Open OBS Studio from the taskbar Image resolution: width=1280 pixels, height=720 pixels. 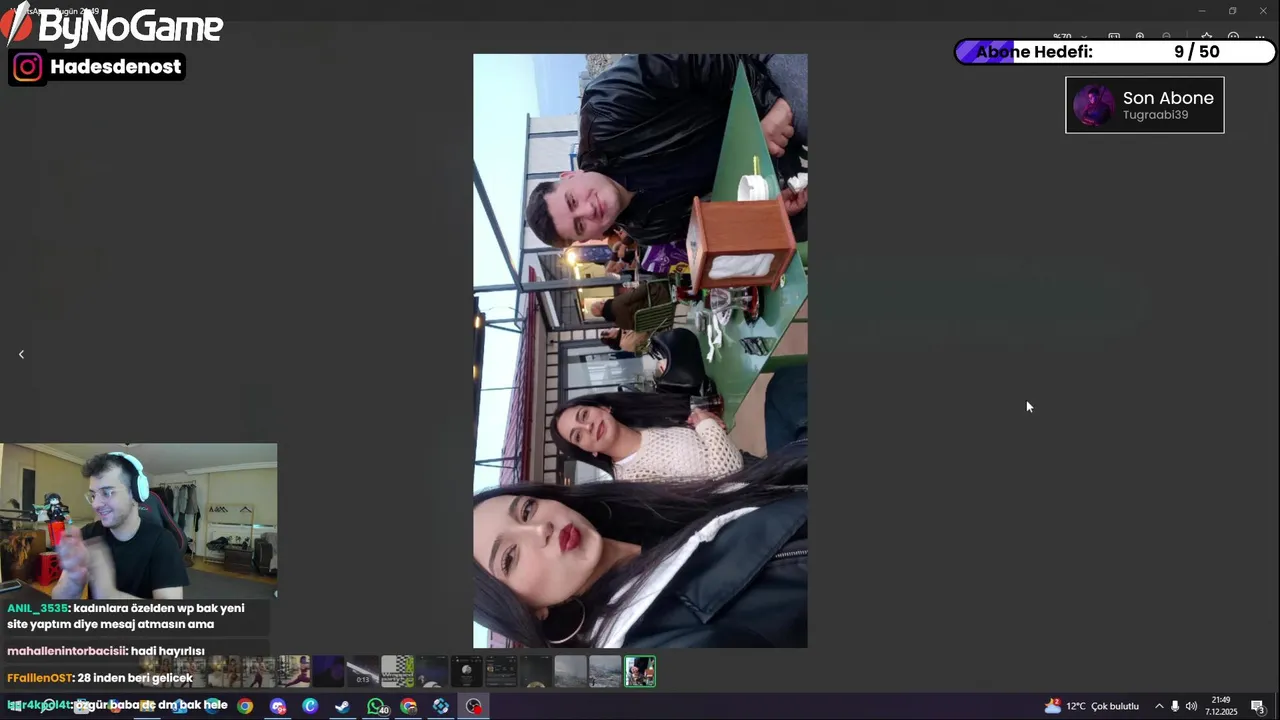point(474,706)
